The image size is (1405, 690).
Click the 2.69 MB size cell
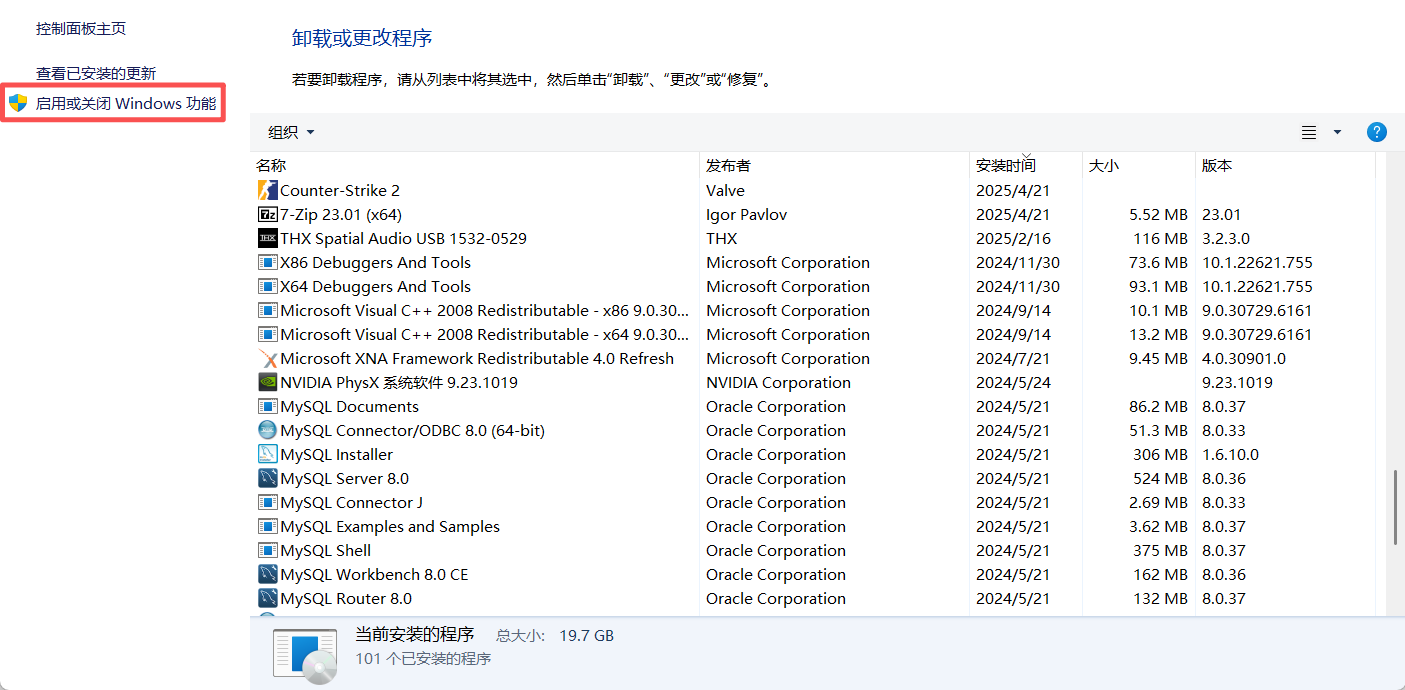(1158, 502)
